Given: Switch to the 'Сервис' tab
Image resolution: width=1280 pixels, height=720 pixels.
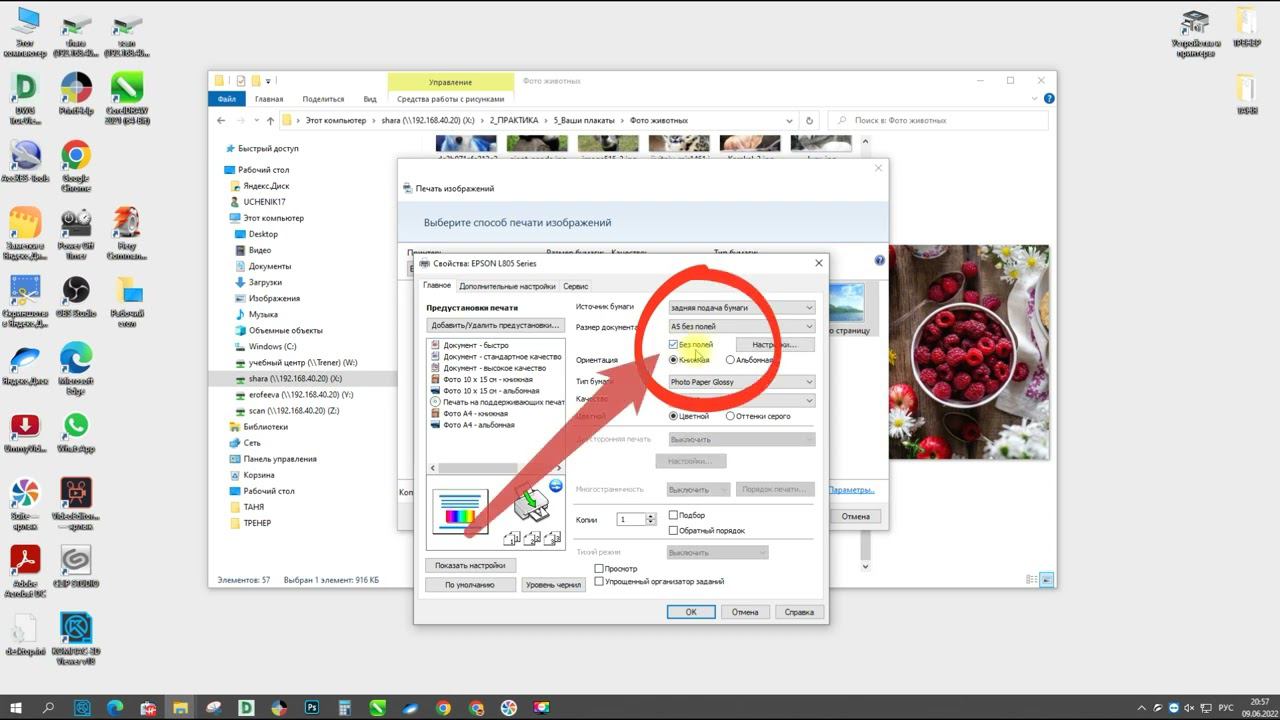Looking at the screenshot, I should click(x=576, y=287).
